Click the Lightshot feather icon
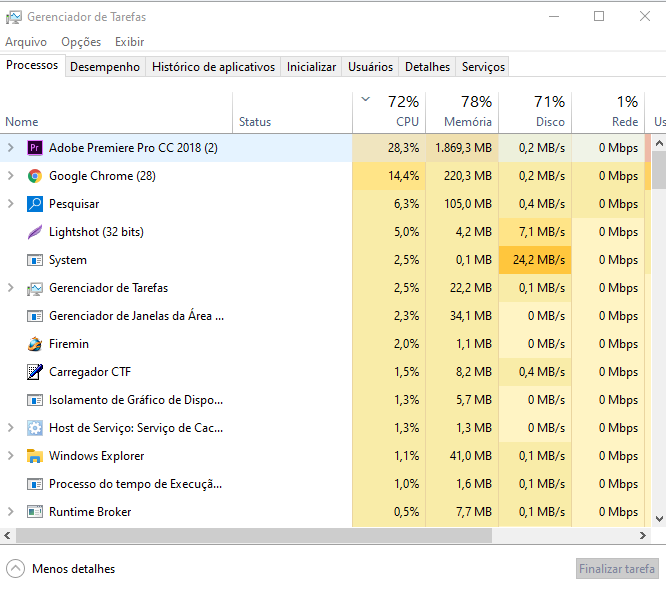This screenshot has width=666, height=592. click(x=35, y=232)
